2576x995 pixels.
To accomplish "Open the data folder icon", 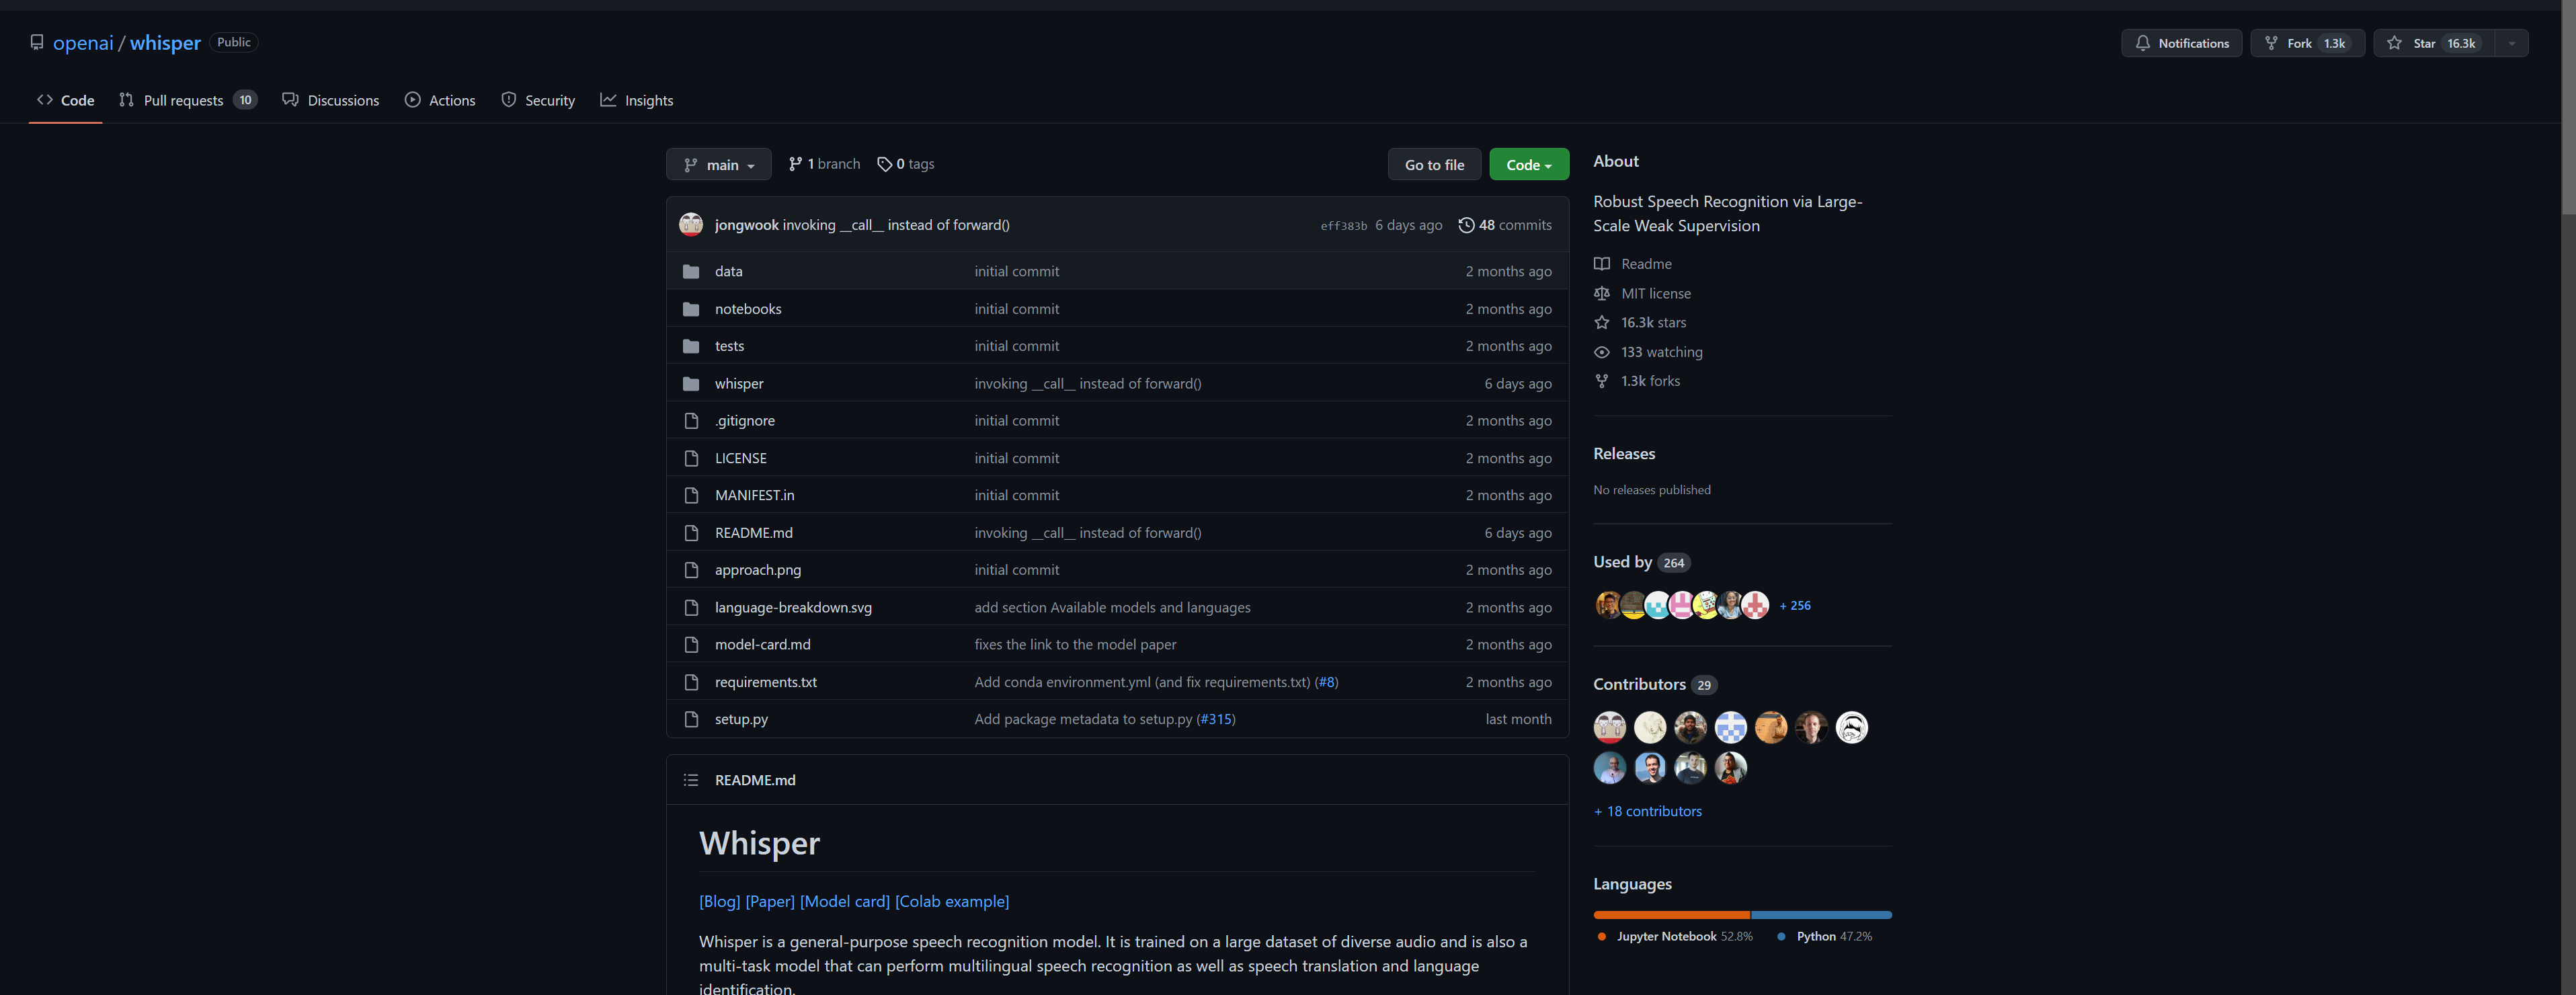I will tap(690, 271).
